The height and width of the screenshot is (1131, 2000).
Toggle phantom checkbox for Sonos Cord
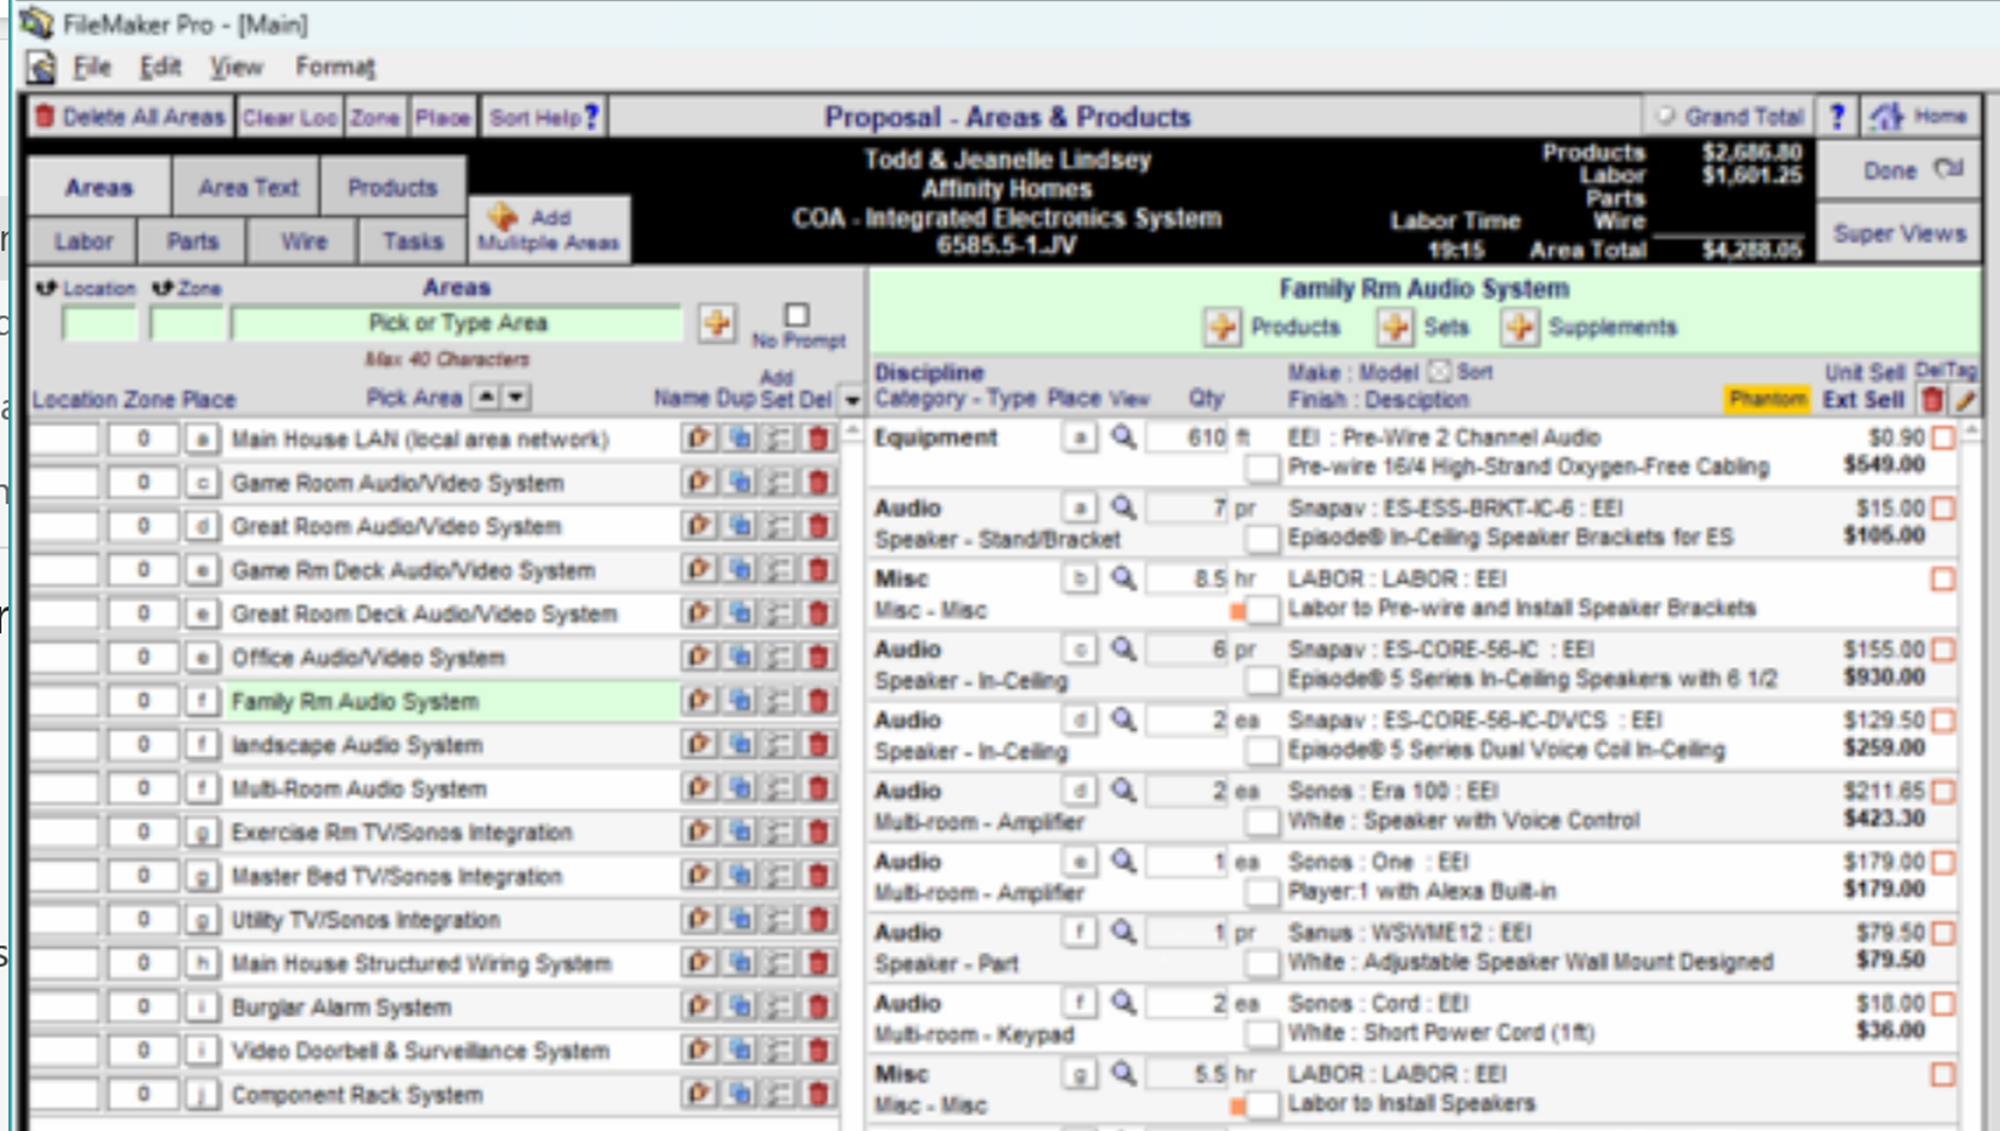[x=1262, y=1034]
